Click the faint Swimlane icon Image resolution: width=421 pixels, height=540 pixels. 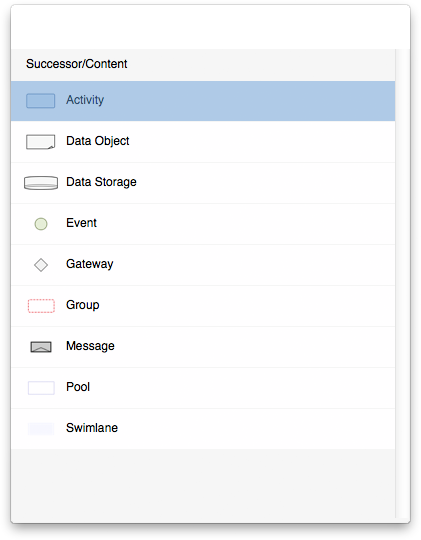[x=41, y=429]
